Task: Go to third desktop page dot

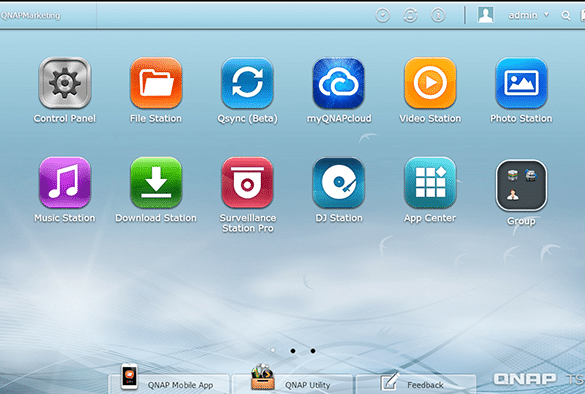Action: click(x=313, y=351)
